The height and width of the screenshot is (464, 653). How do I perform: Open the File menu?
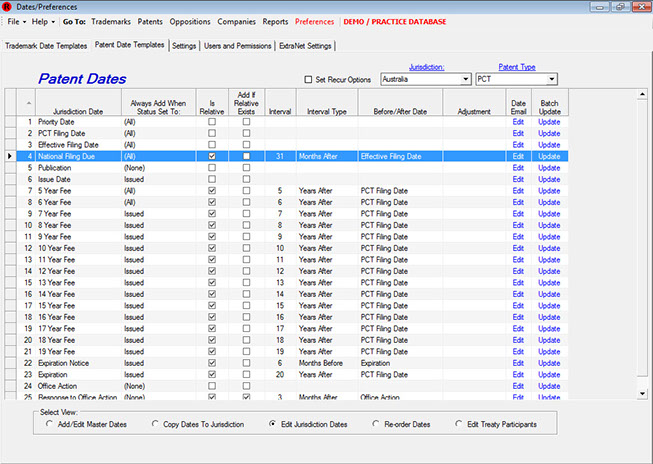coord(16,21)
